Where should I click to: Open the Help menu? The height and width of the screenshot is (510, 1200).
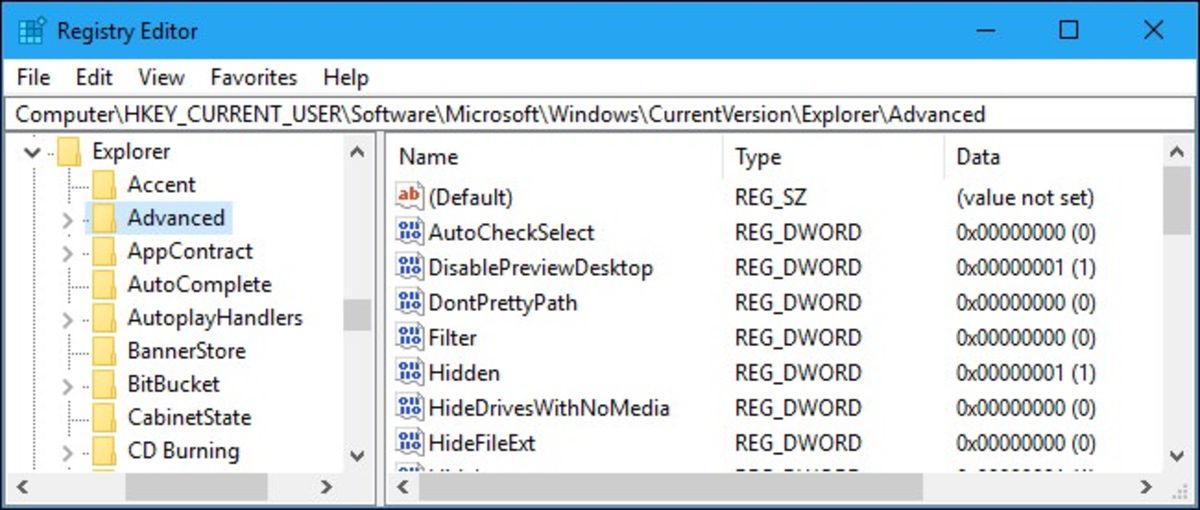346,77
